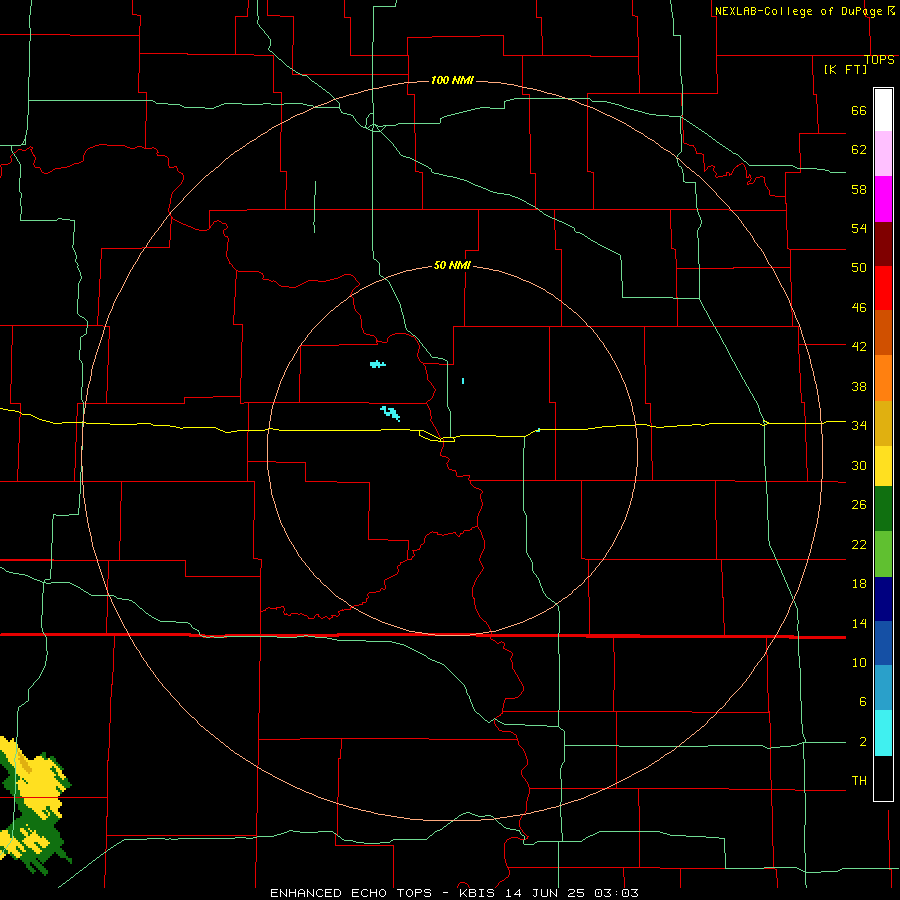Click the 18 legend value
Screen dimensions: 900x900
pos(859,584)
